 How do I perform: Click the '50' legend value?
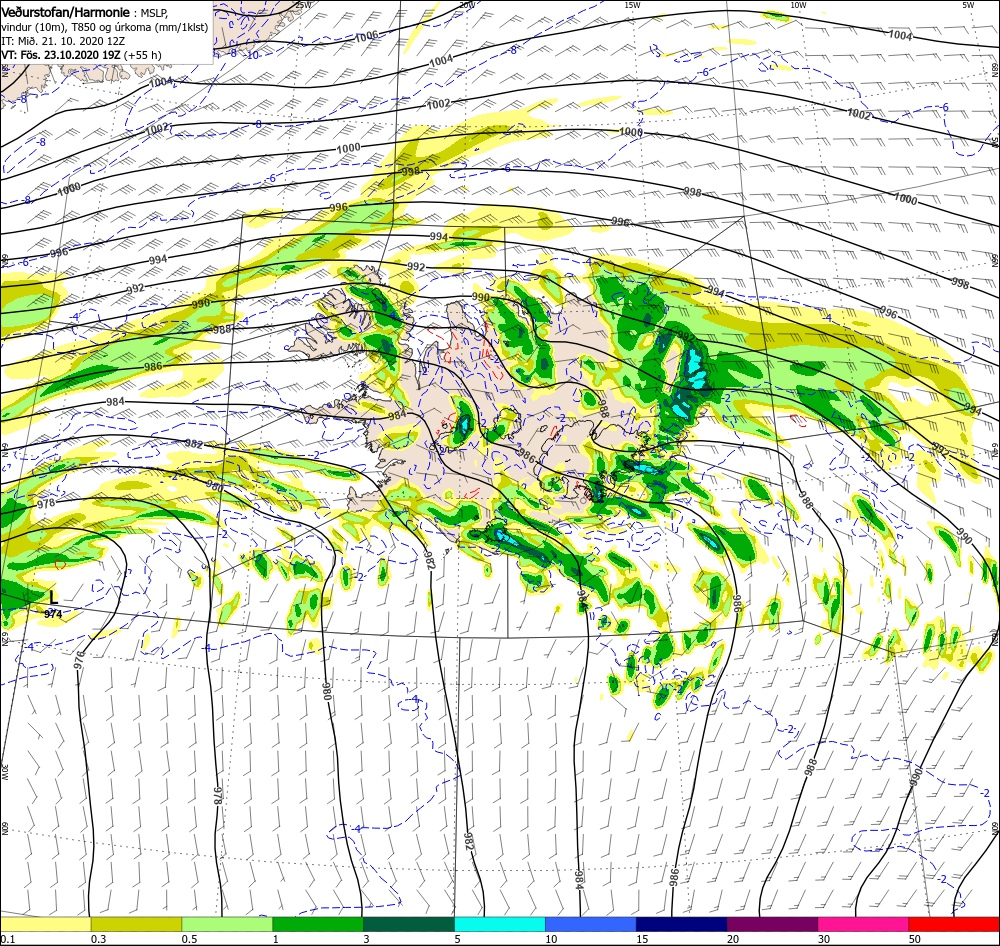(x=915, y=939)
